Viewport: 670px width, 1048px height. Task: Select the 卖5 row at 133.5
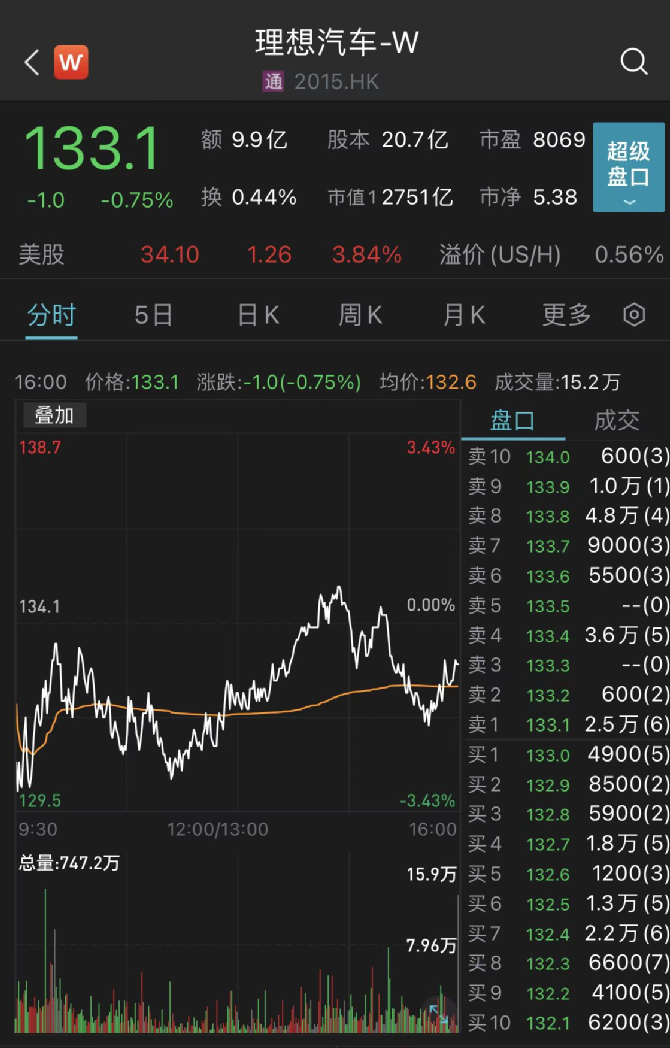click(566, 606)
